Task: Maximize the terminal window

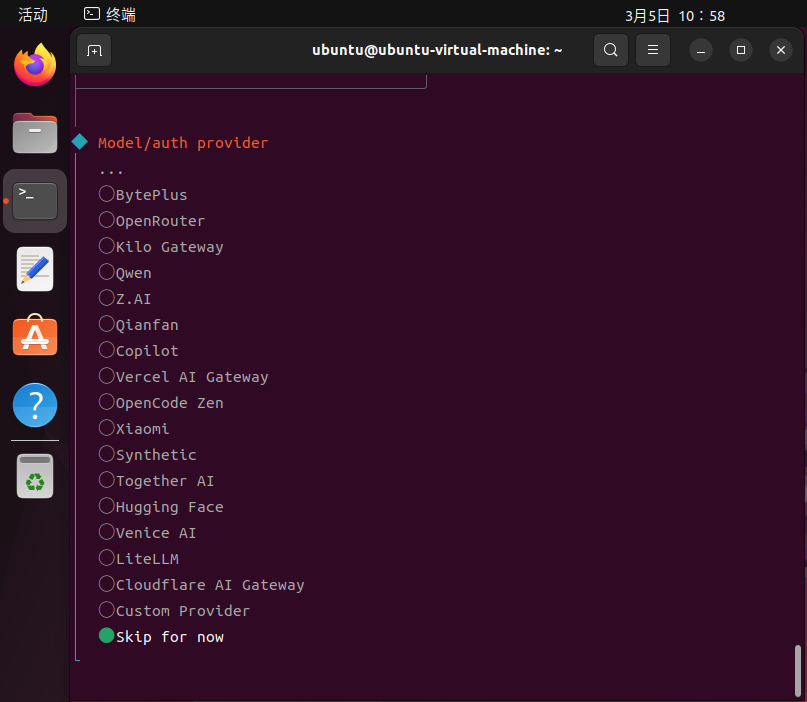Action: pos(741,50)
